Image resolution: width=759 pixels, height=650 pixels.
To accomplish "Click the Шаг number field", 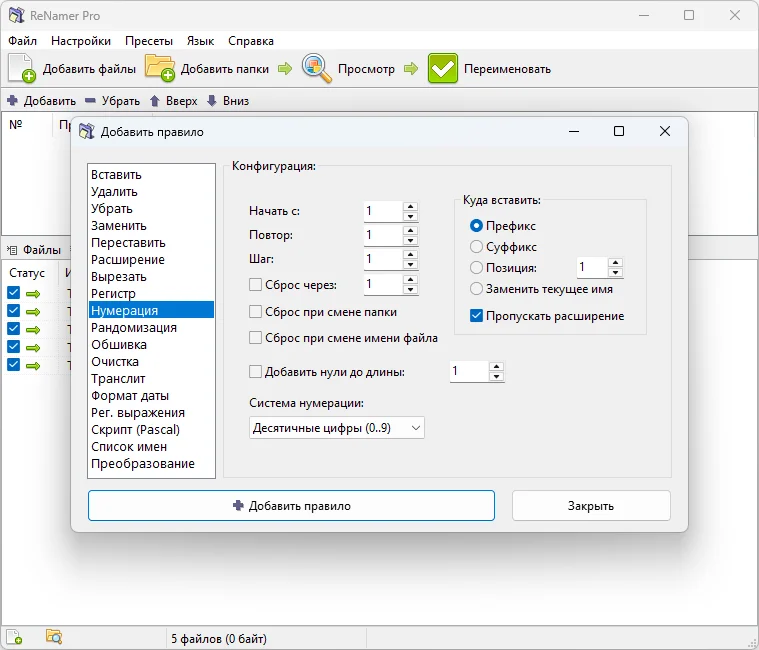I will pyautogui.click(x=383, y=259).
